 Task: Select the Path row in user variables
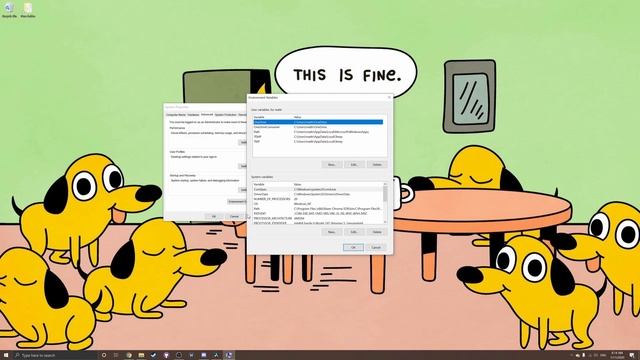[x=318, y=132]
